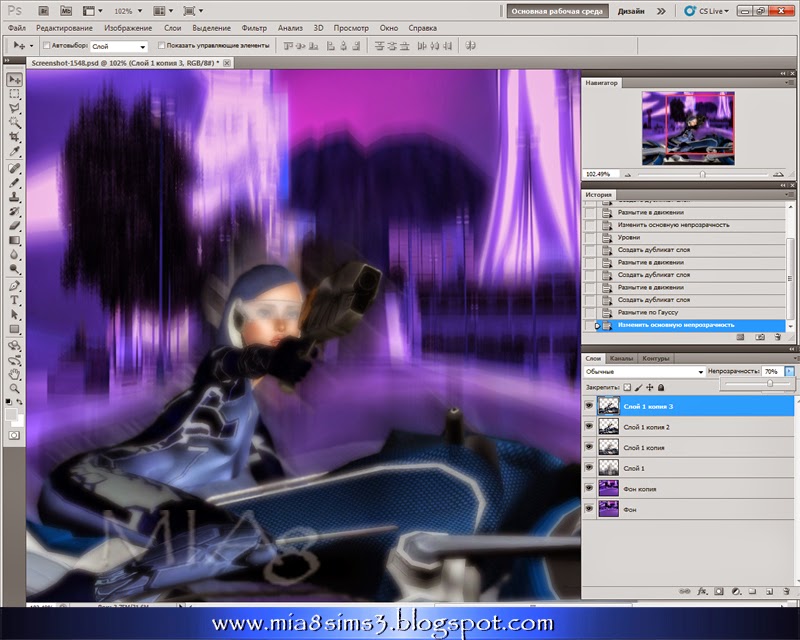Viewport: 800px width, 640px height.
Task: Switch to the Контуры tab
Action: [x=656, y=359]
